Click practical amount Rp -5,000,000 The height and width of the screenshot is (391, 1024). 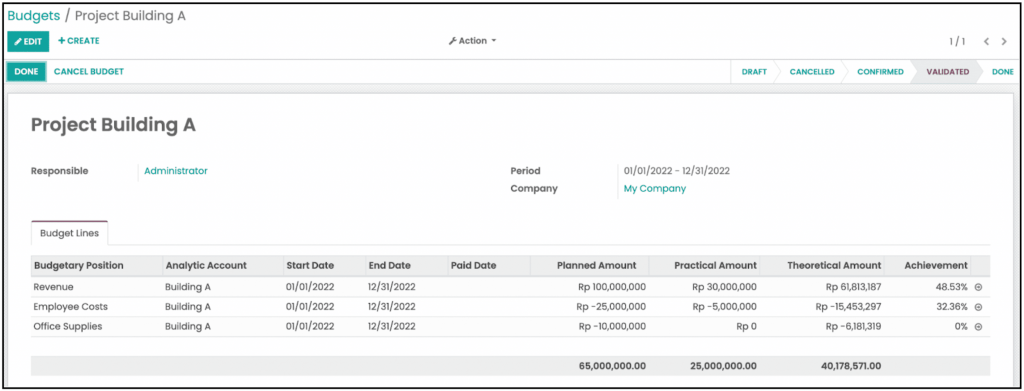[725, 306]
